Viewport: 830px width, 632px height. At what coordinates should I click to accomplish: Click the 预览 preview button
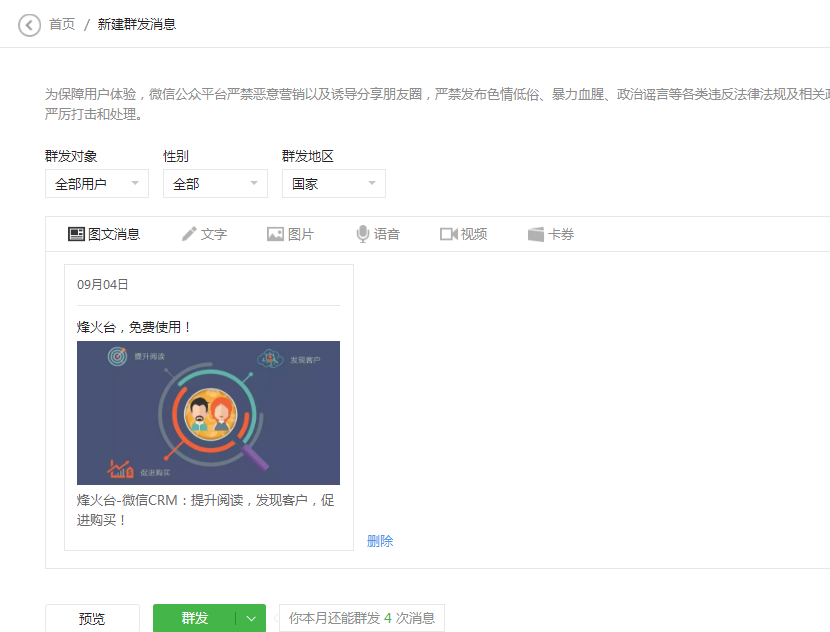click(92, 618)
